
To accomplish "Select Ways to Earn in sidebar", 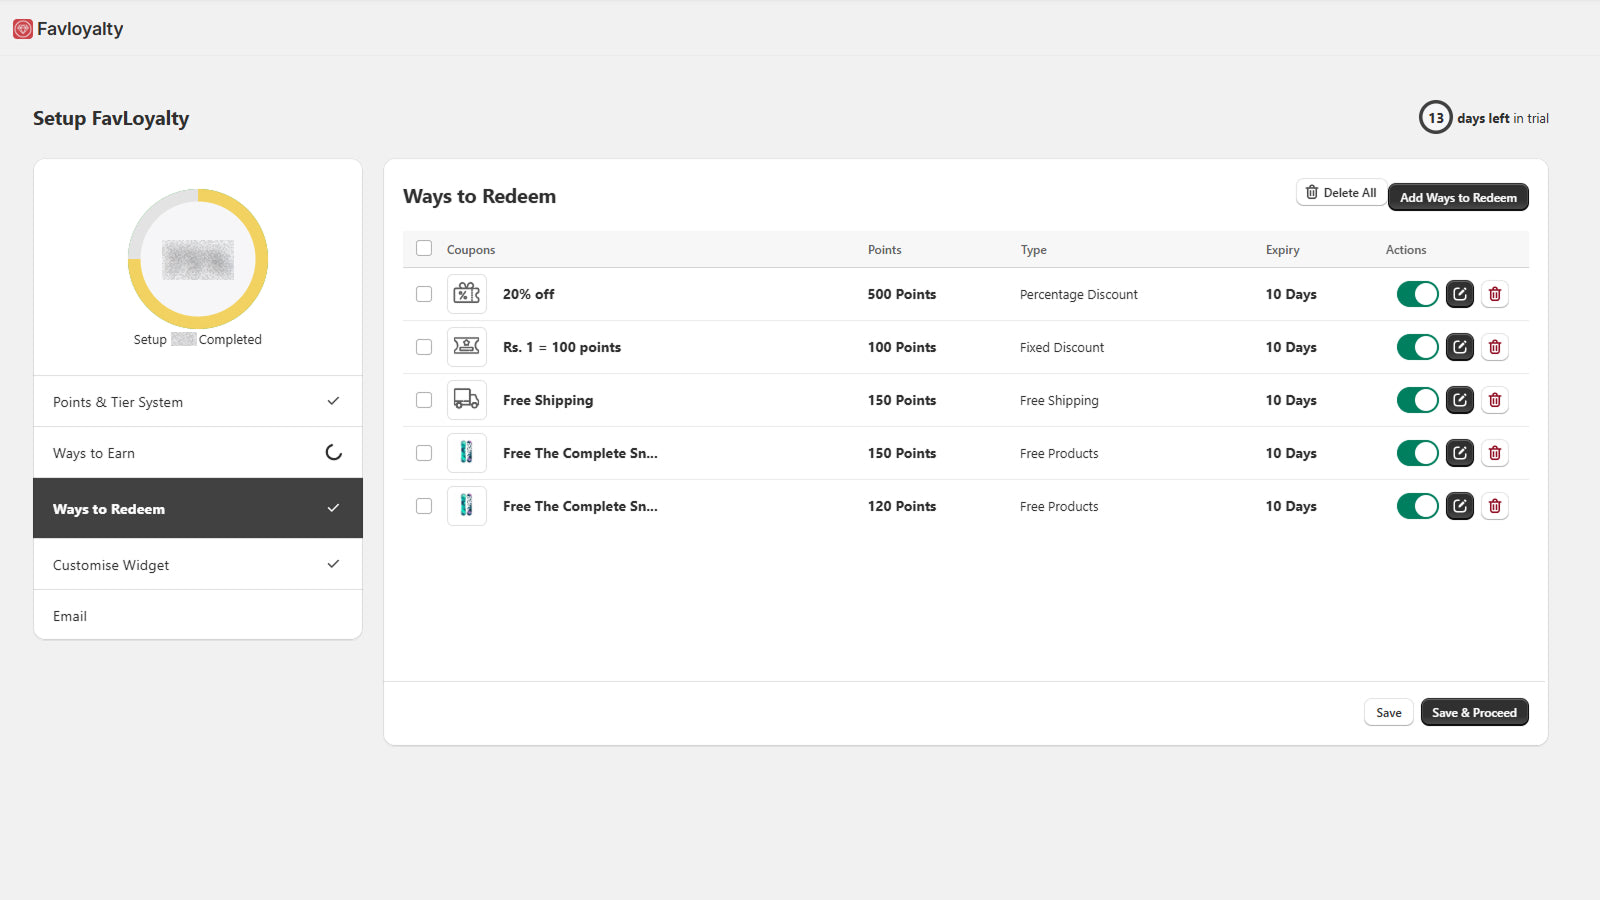I will point(94,452).
